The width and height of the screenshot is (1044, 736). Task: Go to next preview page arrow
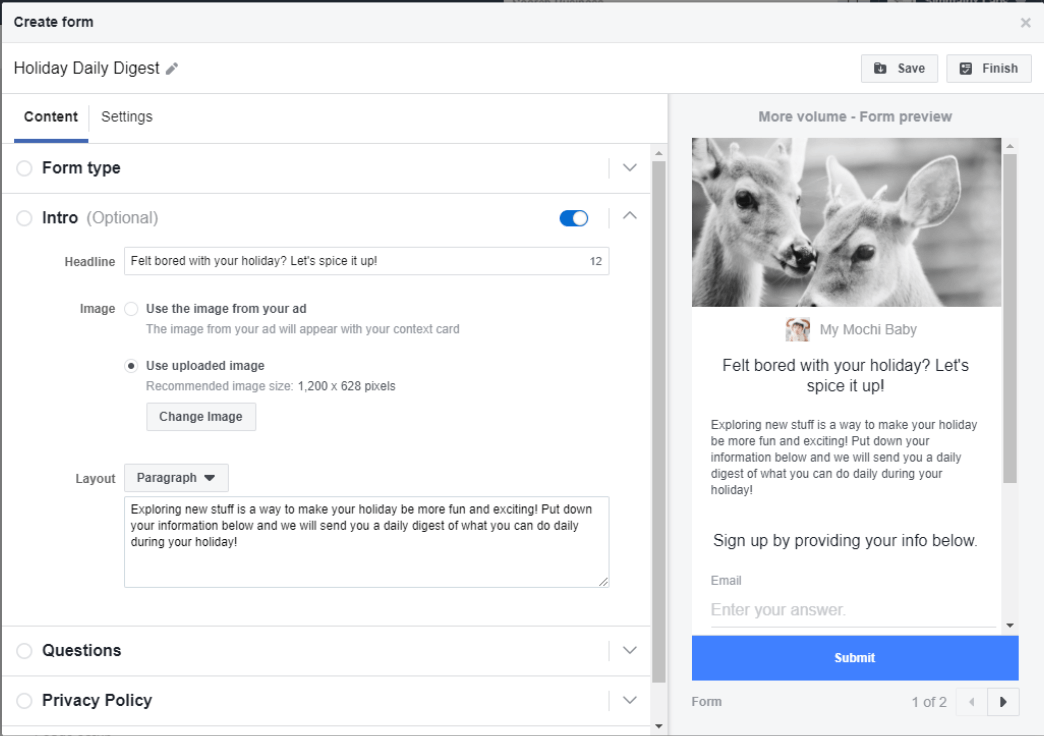1003,702
